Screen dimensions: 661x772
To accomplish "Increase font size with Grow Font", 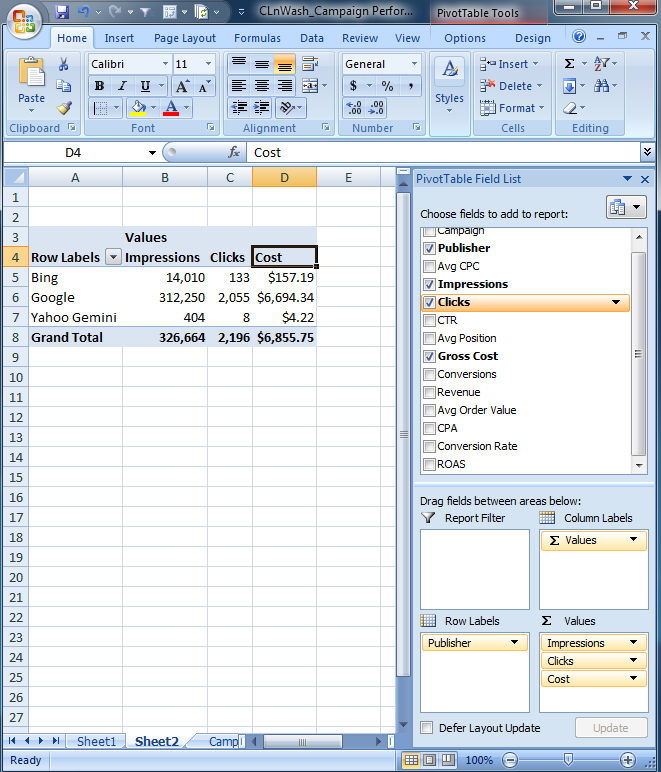I will pyautogui.click(x=182, y=87).
